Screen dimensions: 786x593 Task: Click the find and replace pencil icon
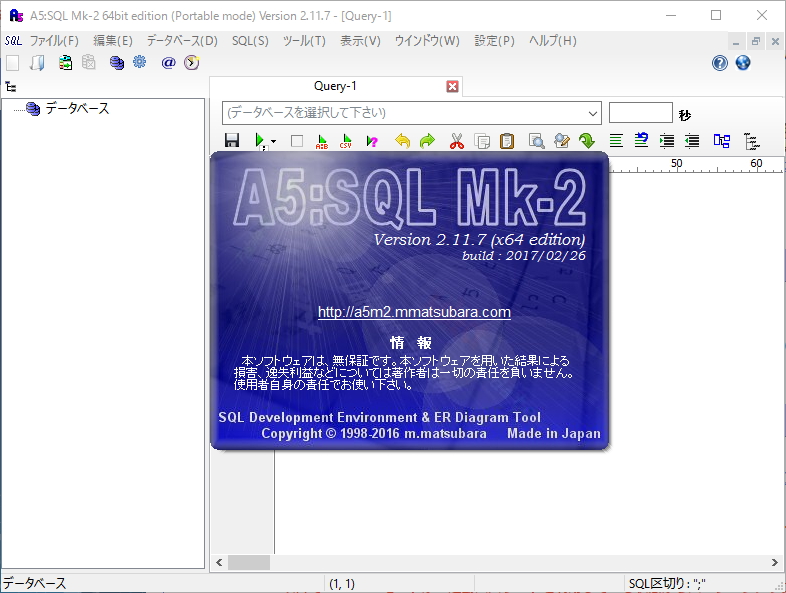562,141
